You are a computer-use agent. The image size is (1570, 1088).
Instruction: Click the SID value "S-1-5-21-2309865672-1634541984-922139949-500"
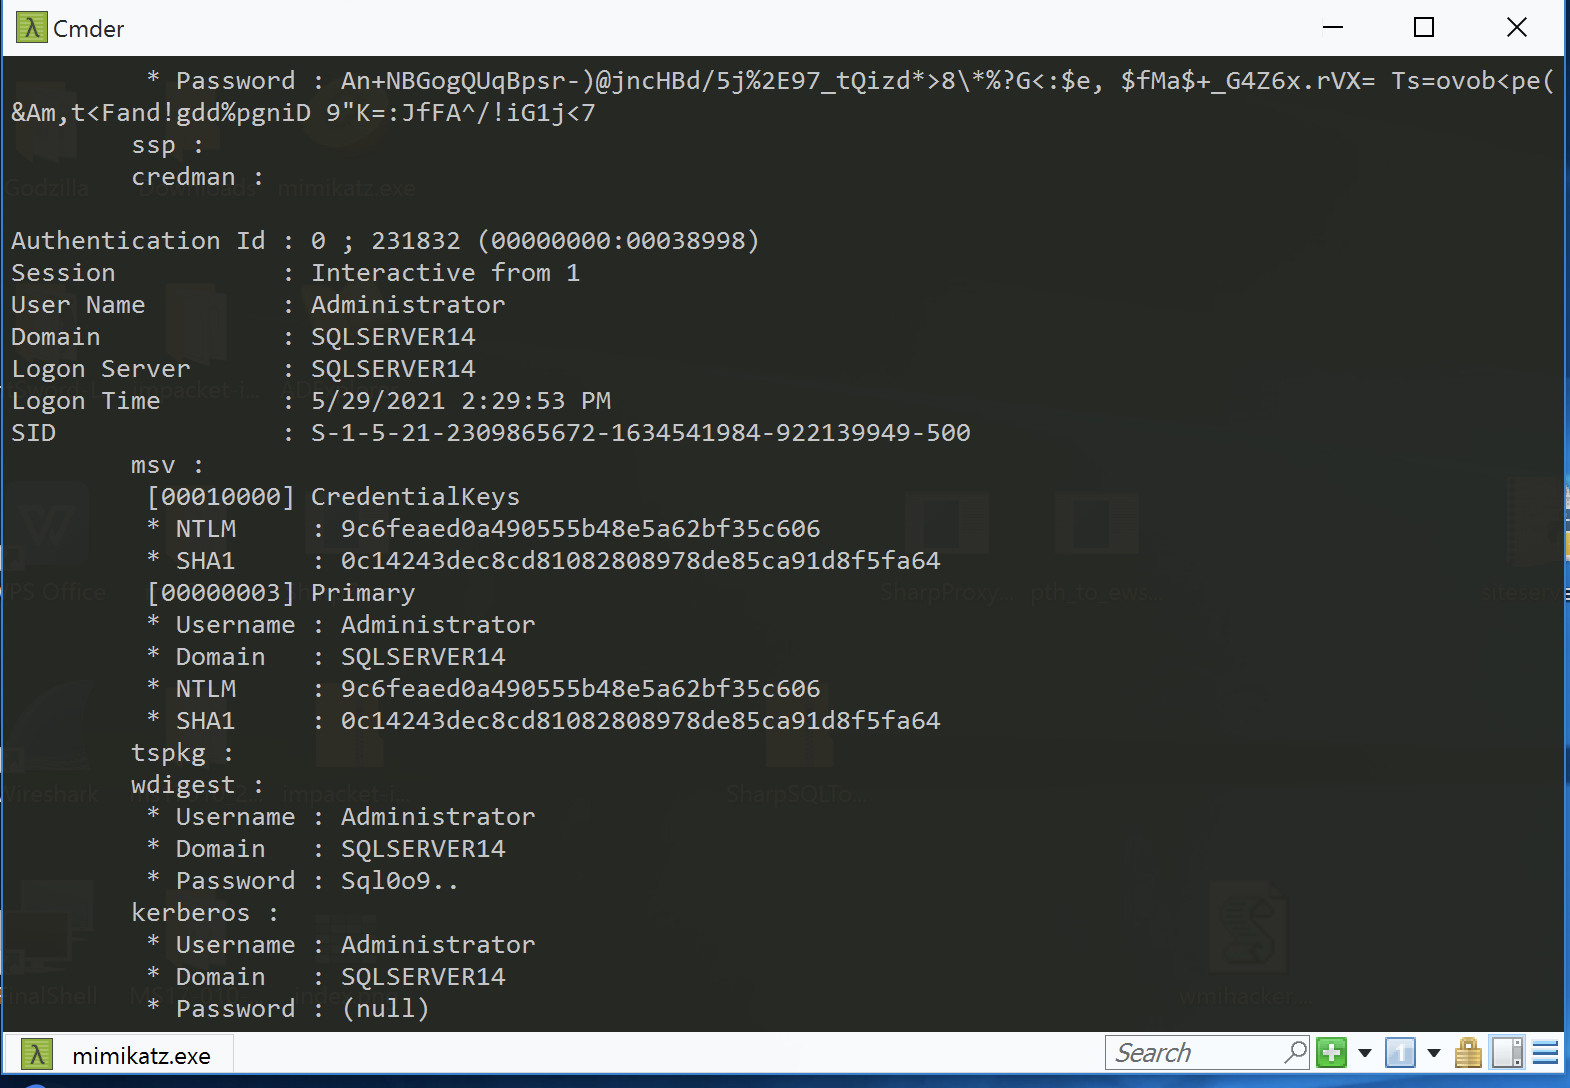[641, 433]
